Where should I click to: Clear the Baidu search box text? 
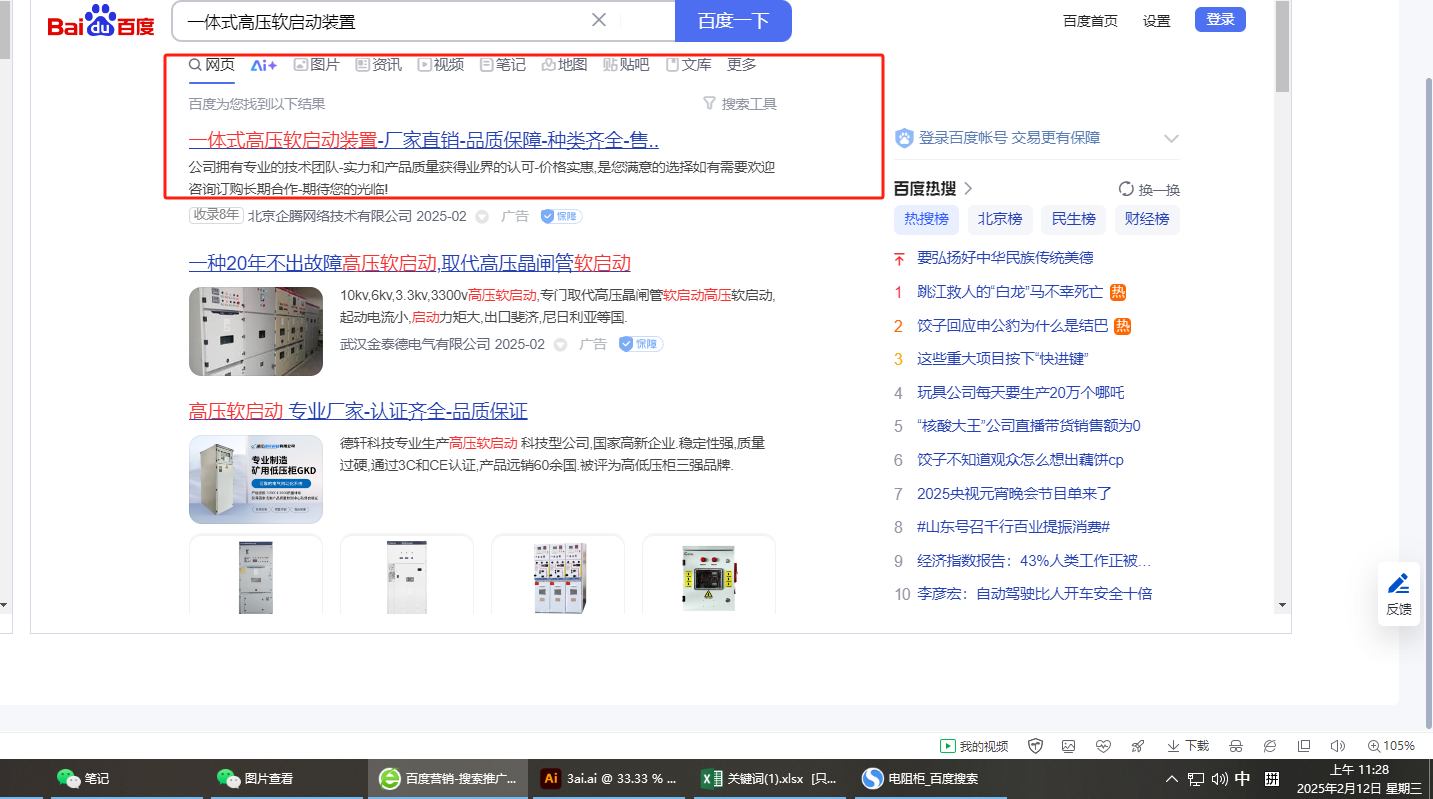[x=598, y=20]
